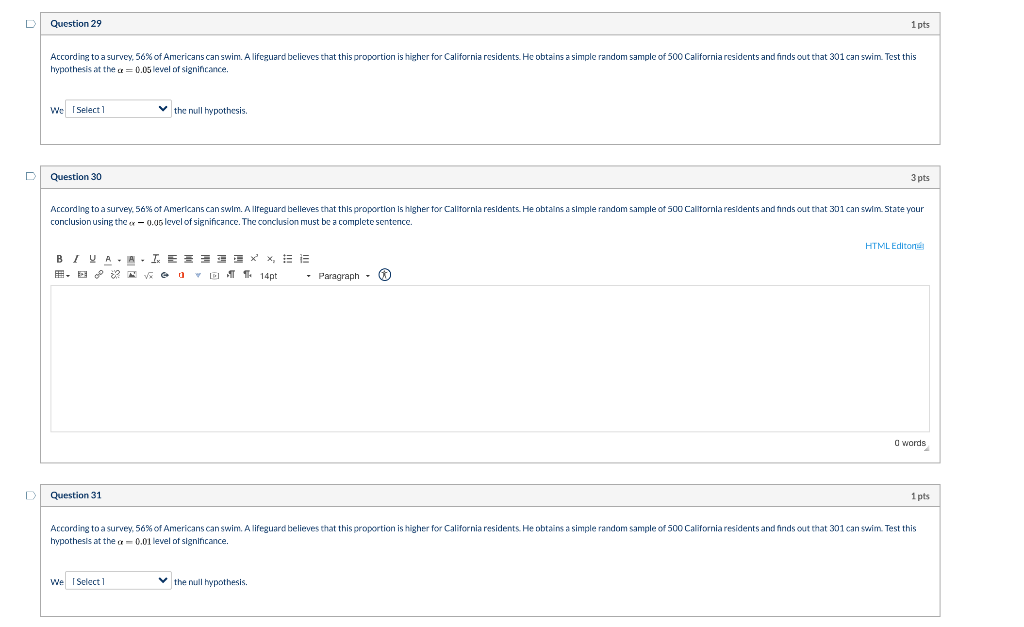Apply italic formatting in the editor
The image size is (1024, 627).
[76, 259]
